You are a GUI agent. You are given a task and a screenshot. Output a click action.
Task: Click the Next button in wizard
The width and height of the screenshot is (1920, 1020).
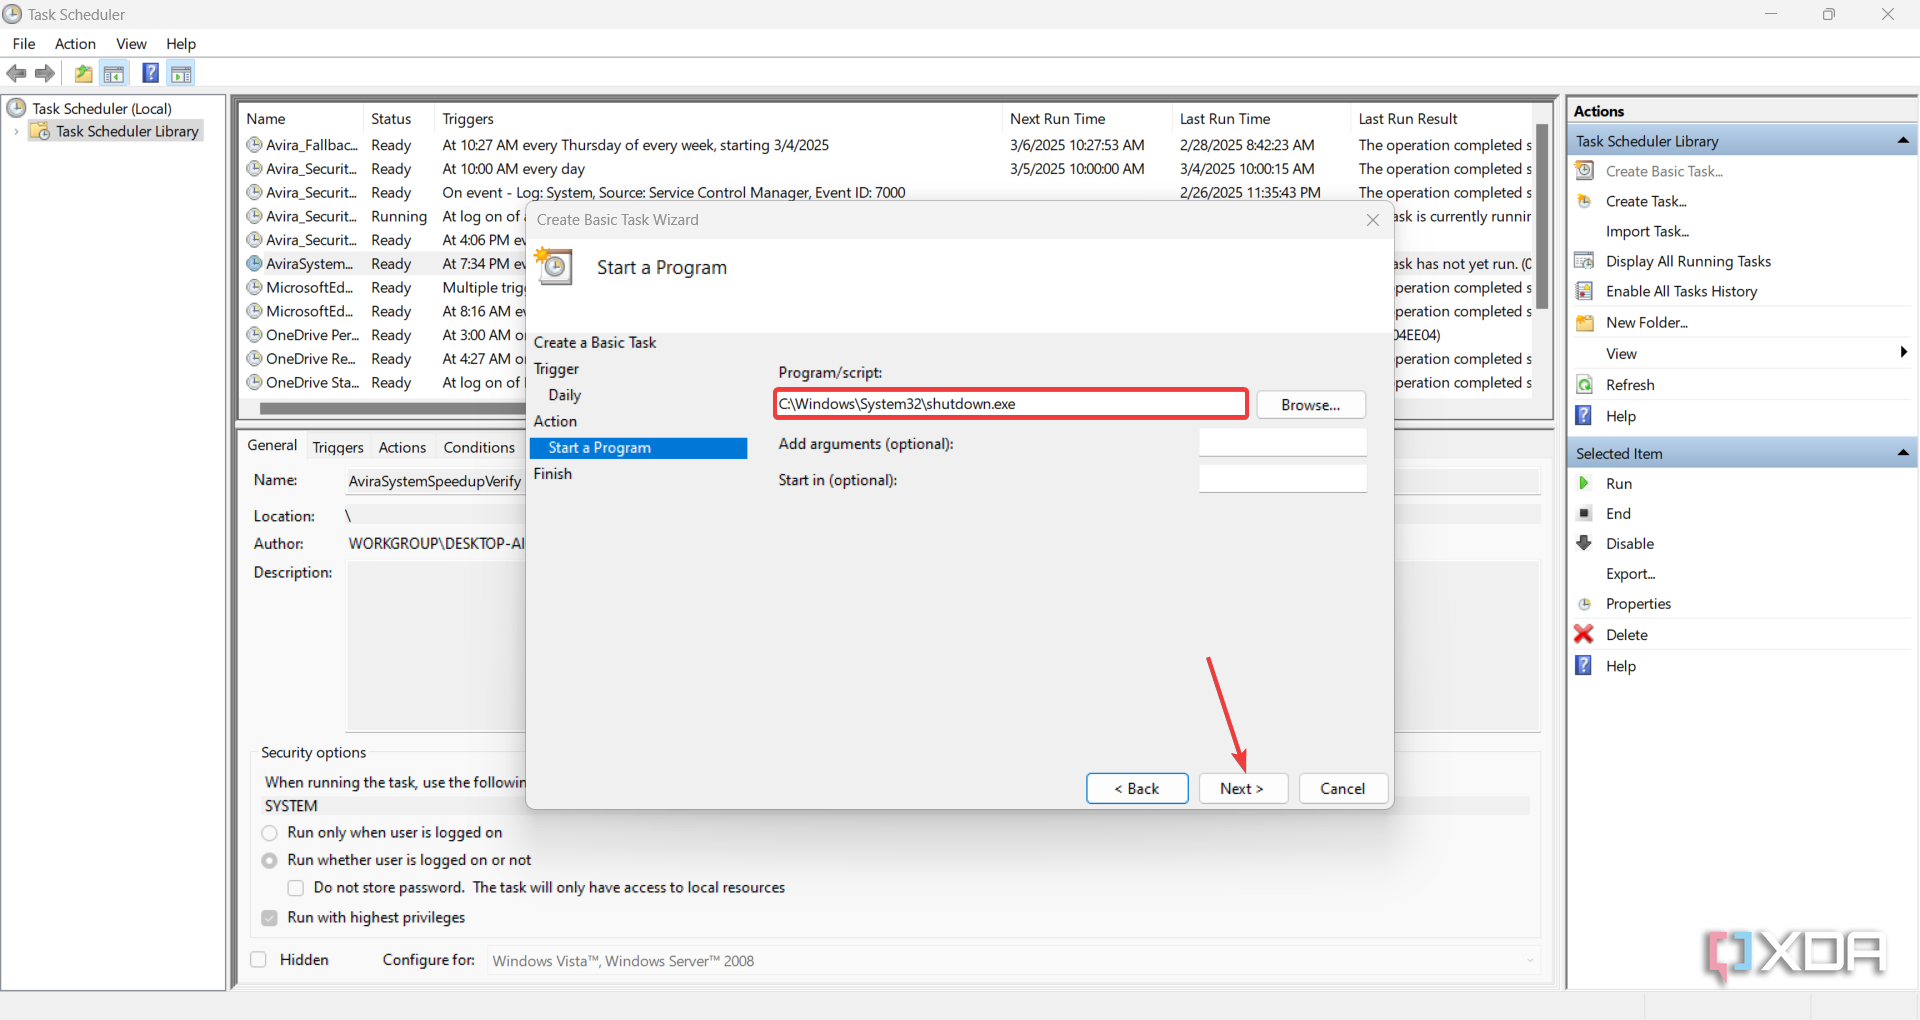[1242, 788]
